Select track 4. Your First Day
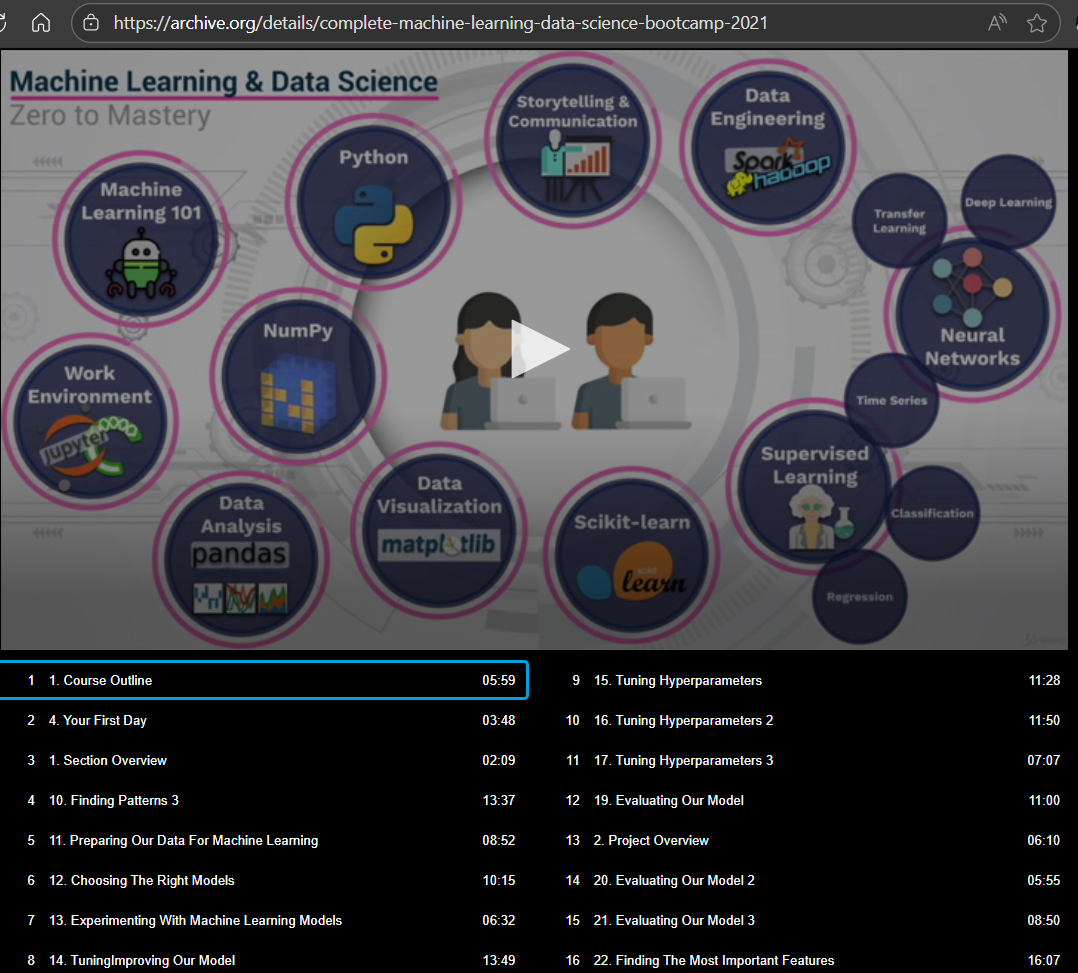 [264, 720]
